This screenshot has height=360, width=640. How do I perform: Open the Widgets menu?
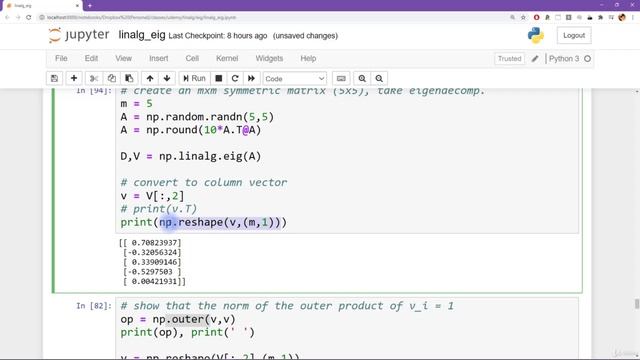coord(269,58)
